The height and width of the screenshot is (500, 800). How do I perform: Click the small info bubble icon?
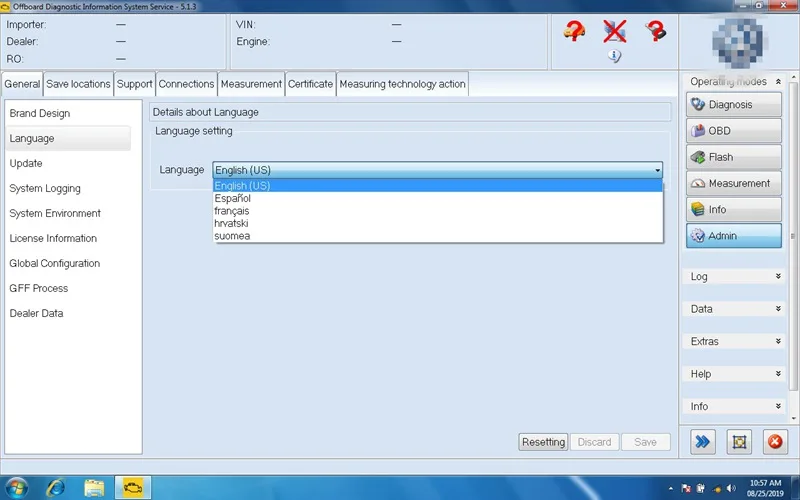tap(614, 56)
